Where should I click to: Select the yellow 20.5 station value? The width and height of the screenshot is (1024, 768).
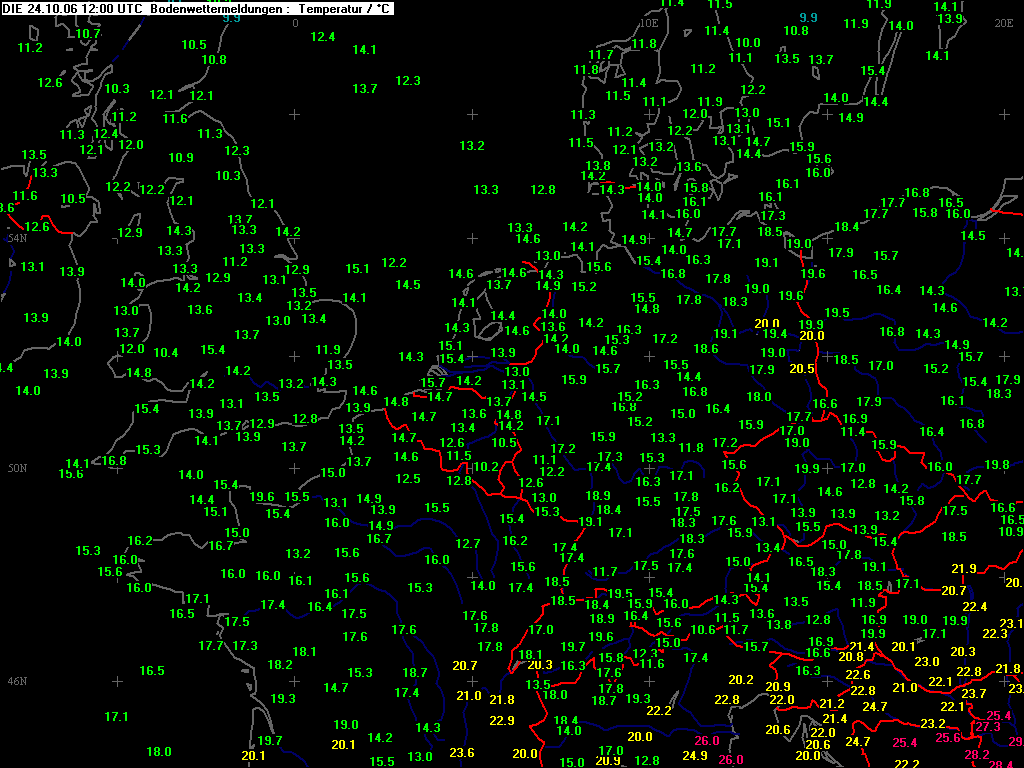click(x=802, y=368)
